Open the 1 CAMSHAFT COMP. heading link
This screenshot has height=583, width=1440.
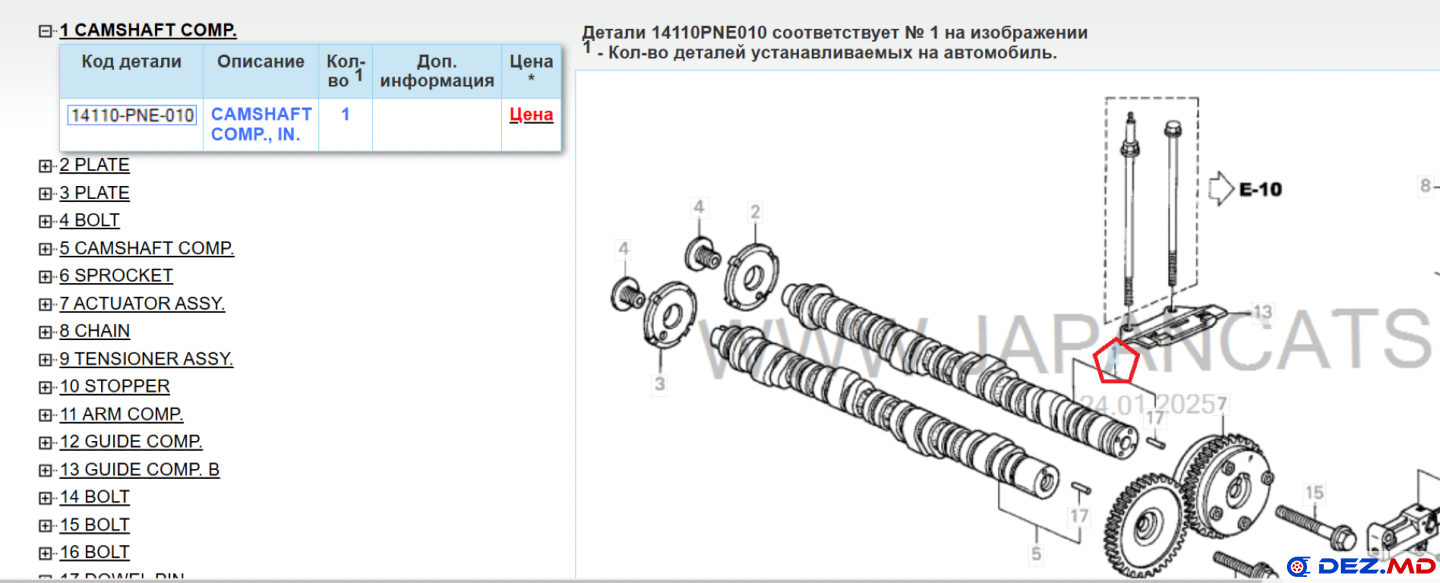pos(148,31)
